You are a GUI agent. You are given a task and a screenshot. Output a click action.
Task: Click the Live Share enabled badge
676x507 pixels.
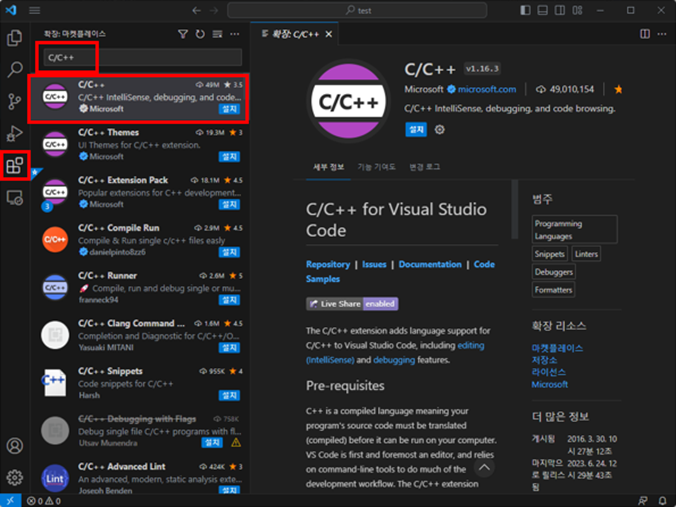352,304
